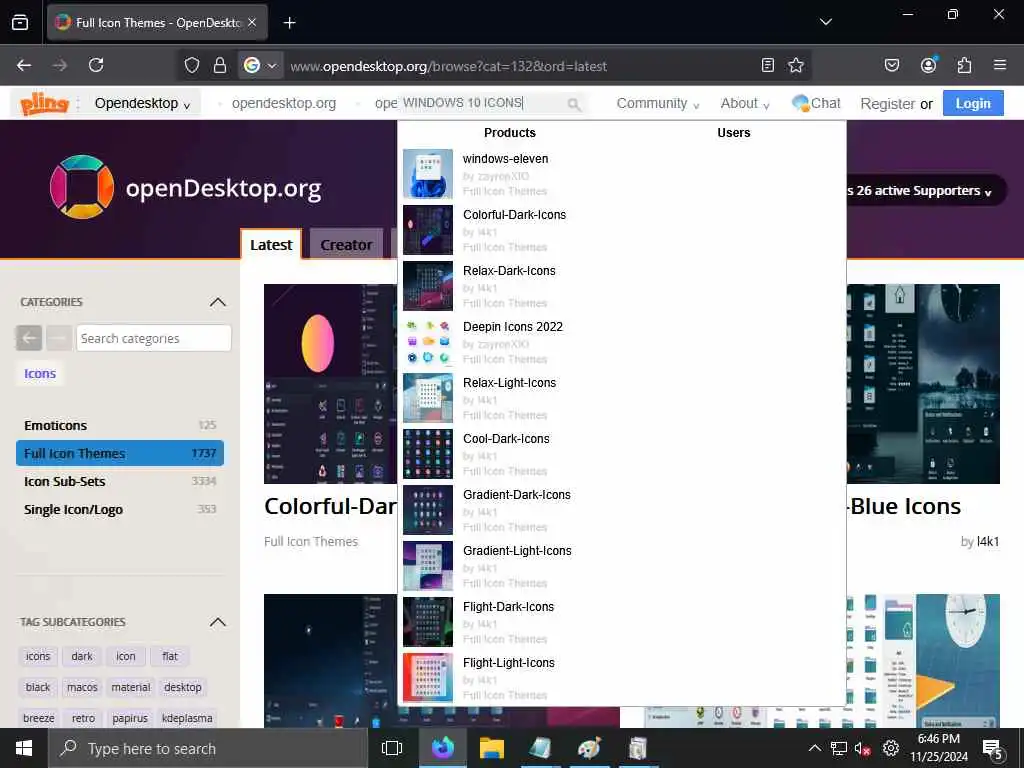The width and height of the screenshot is (1024, 768).
Task: Click the l4k1 author link
Action: tap(987, 541)
